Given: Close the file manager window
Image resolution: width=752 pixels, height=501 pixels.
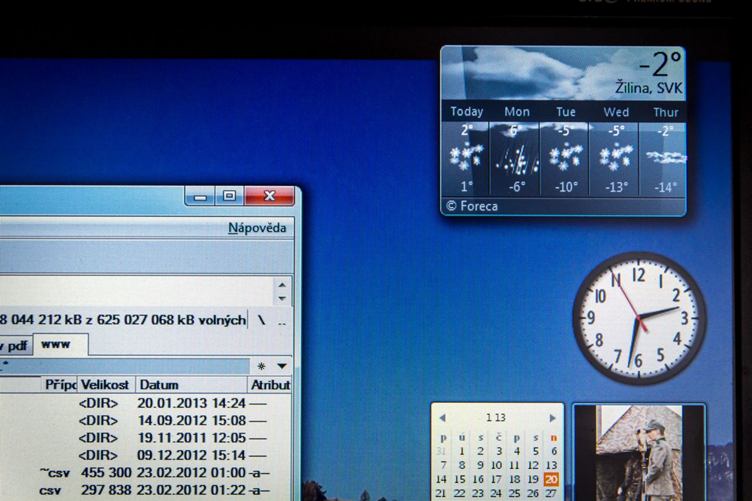Looking at the screenshot, I should (x=270, y=196).
